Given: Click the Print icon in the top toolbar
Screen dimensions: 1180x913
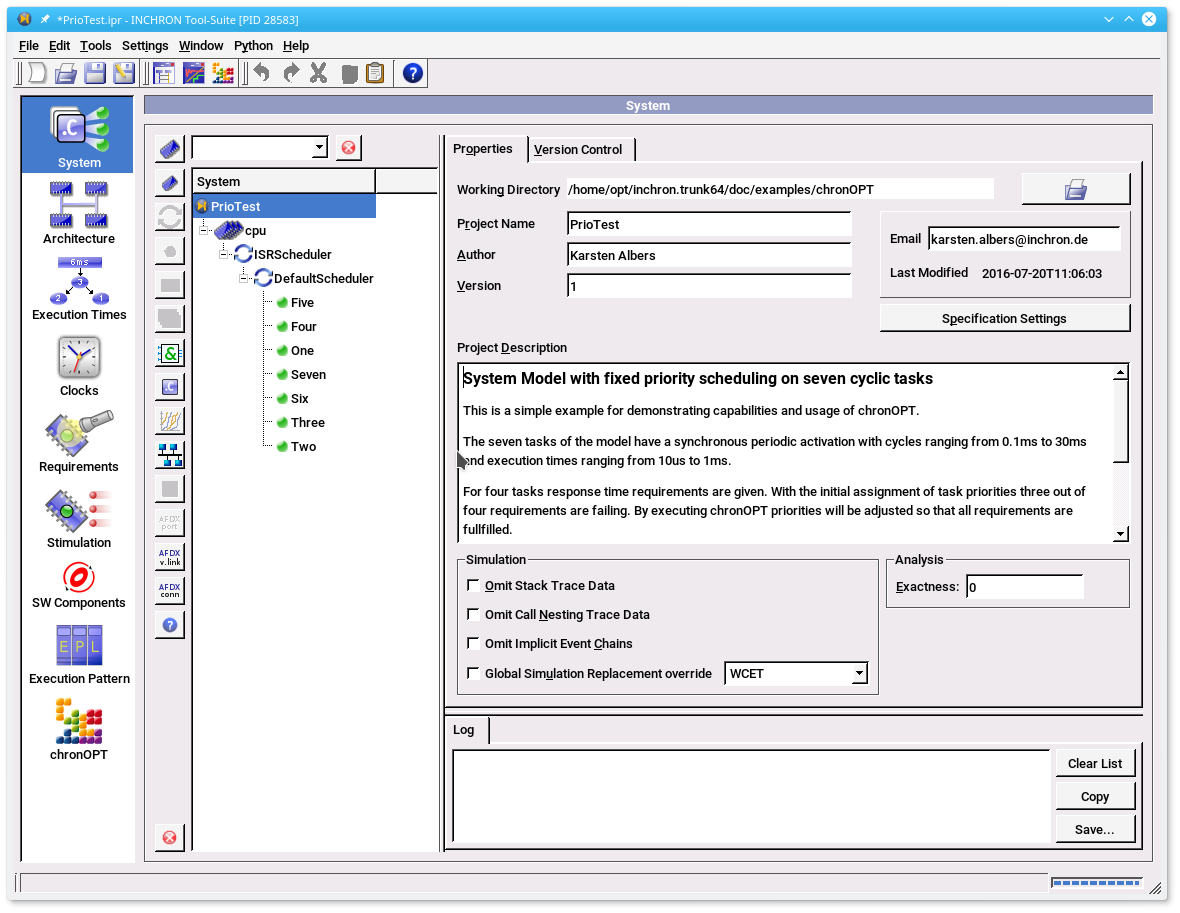Looking at the screenshot, I should [x=66, y=73].
